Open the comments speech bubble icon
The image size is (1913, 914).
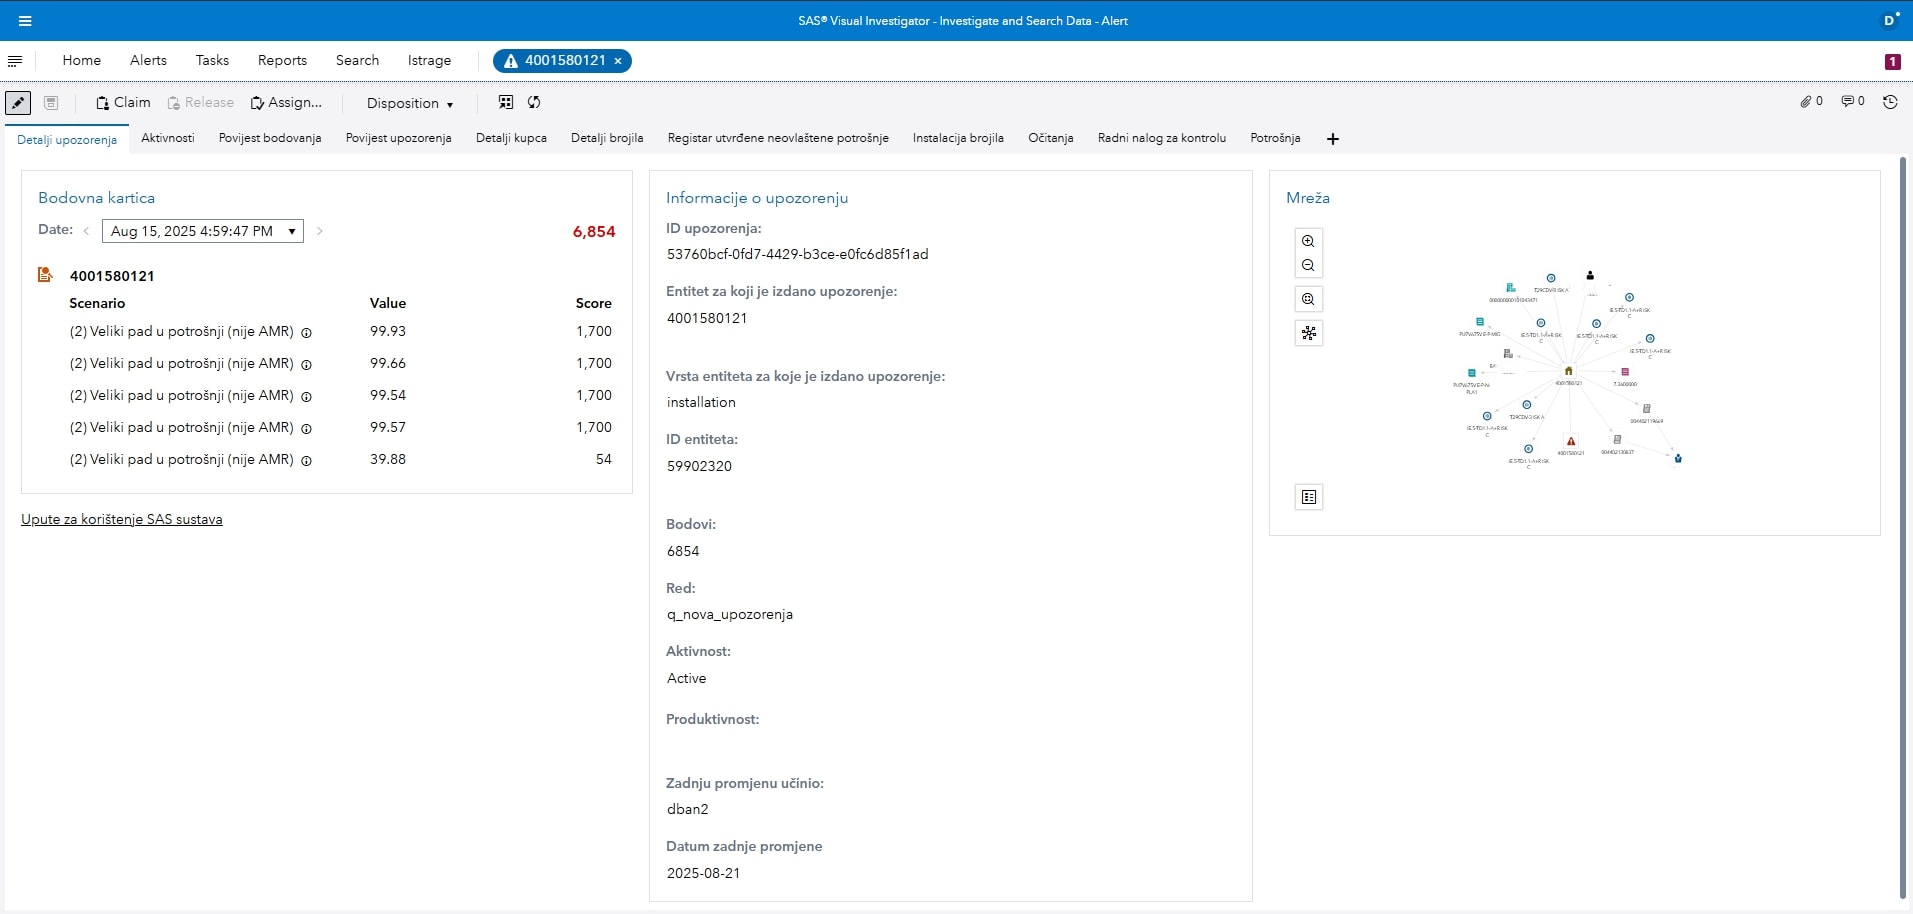point(1852,101)
